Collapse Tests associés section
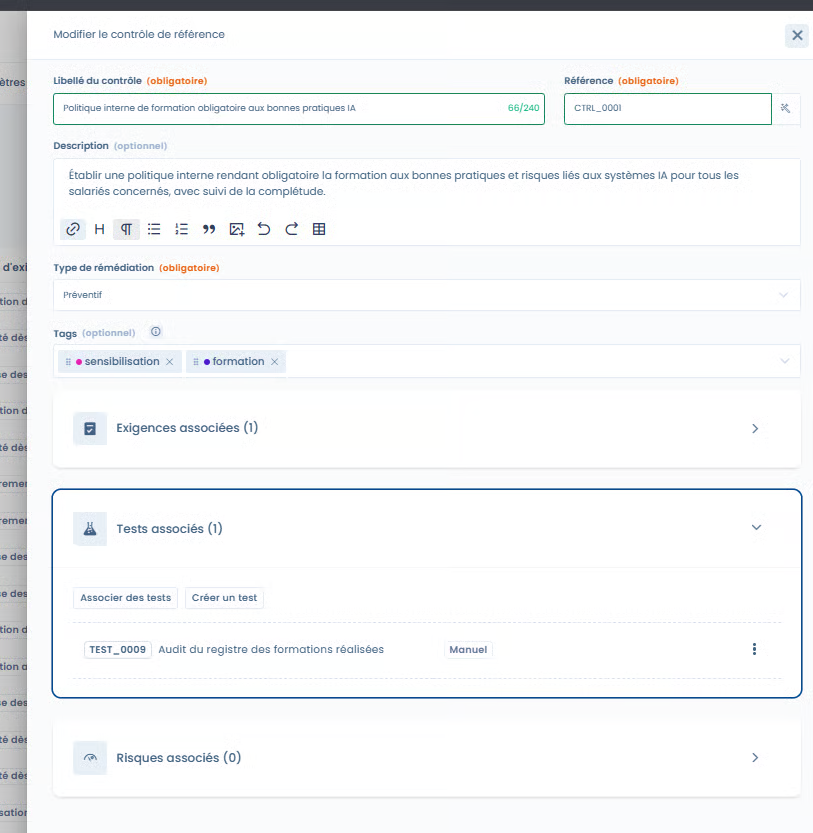Viewport: 813px width, 833px height. pos(756,528)
